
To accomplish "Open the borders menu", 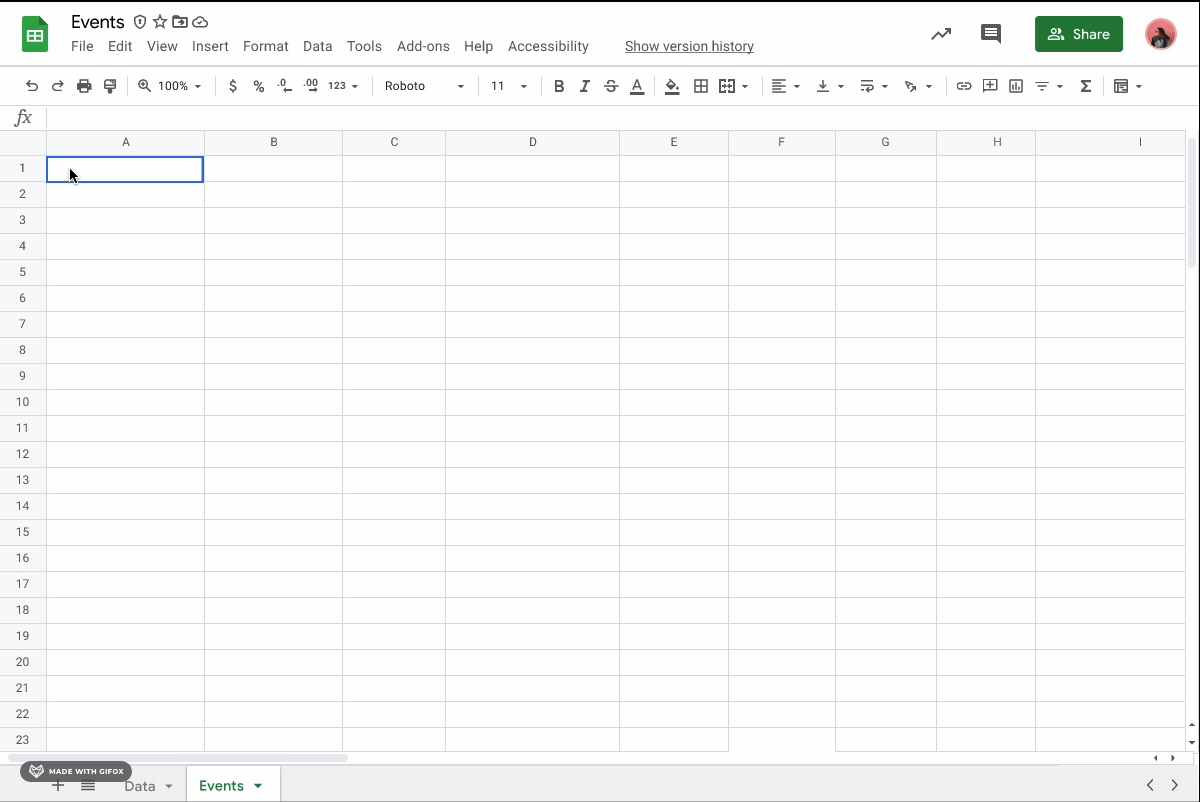I will pyautogui.click(x=701, y=86).
